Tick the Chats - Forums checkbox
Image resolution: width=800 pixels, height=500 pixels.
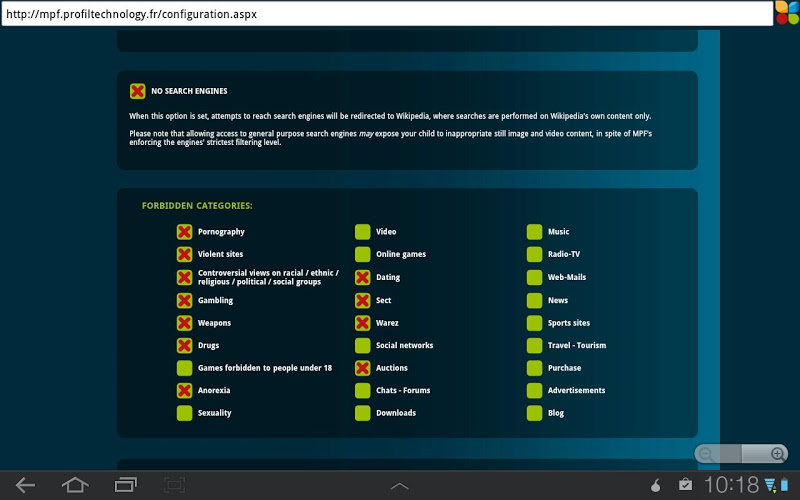362,390
